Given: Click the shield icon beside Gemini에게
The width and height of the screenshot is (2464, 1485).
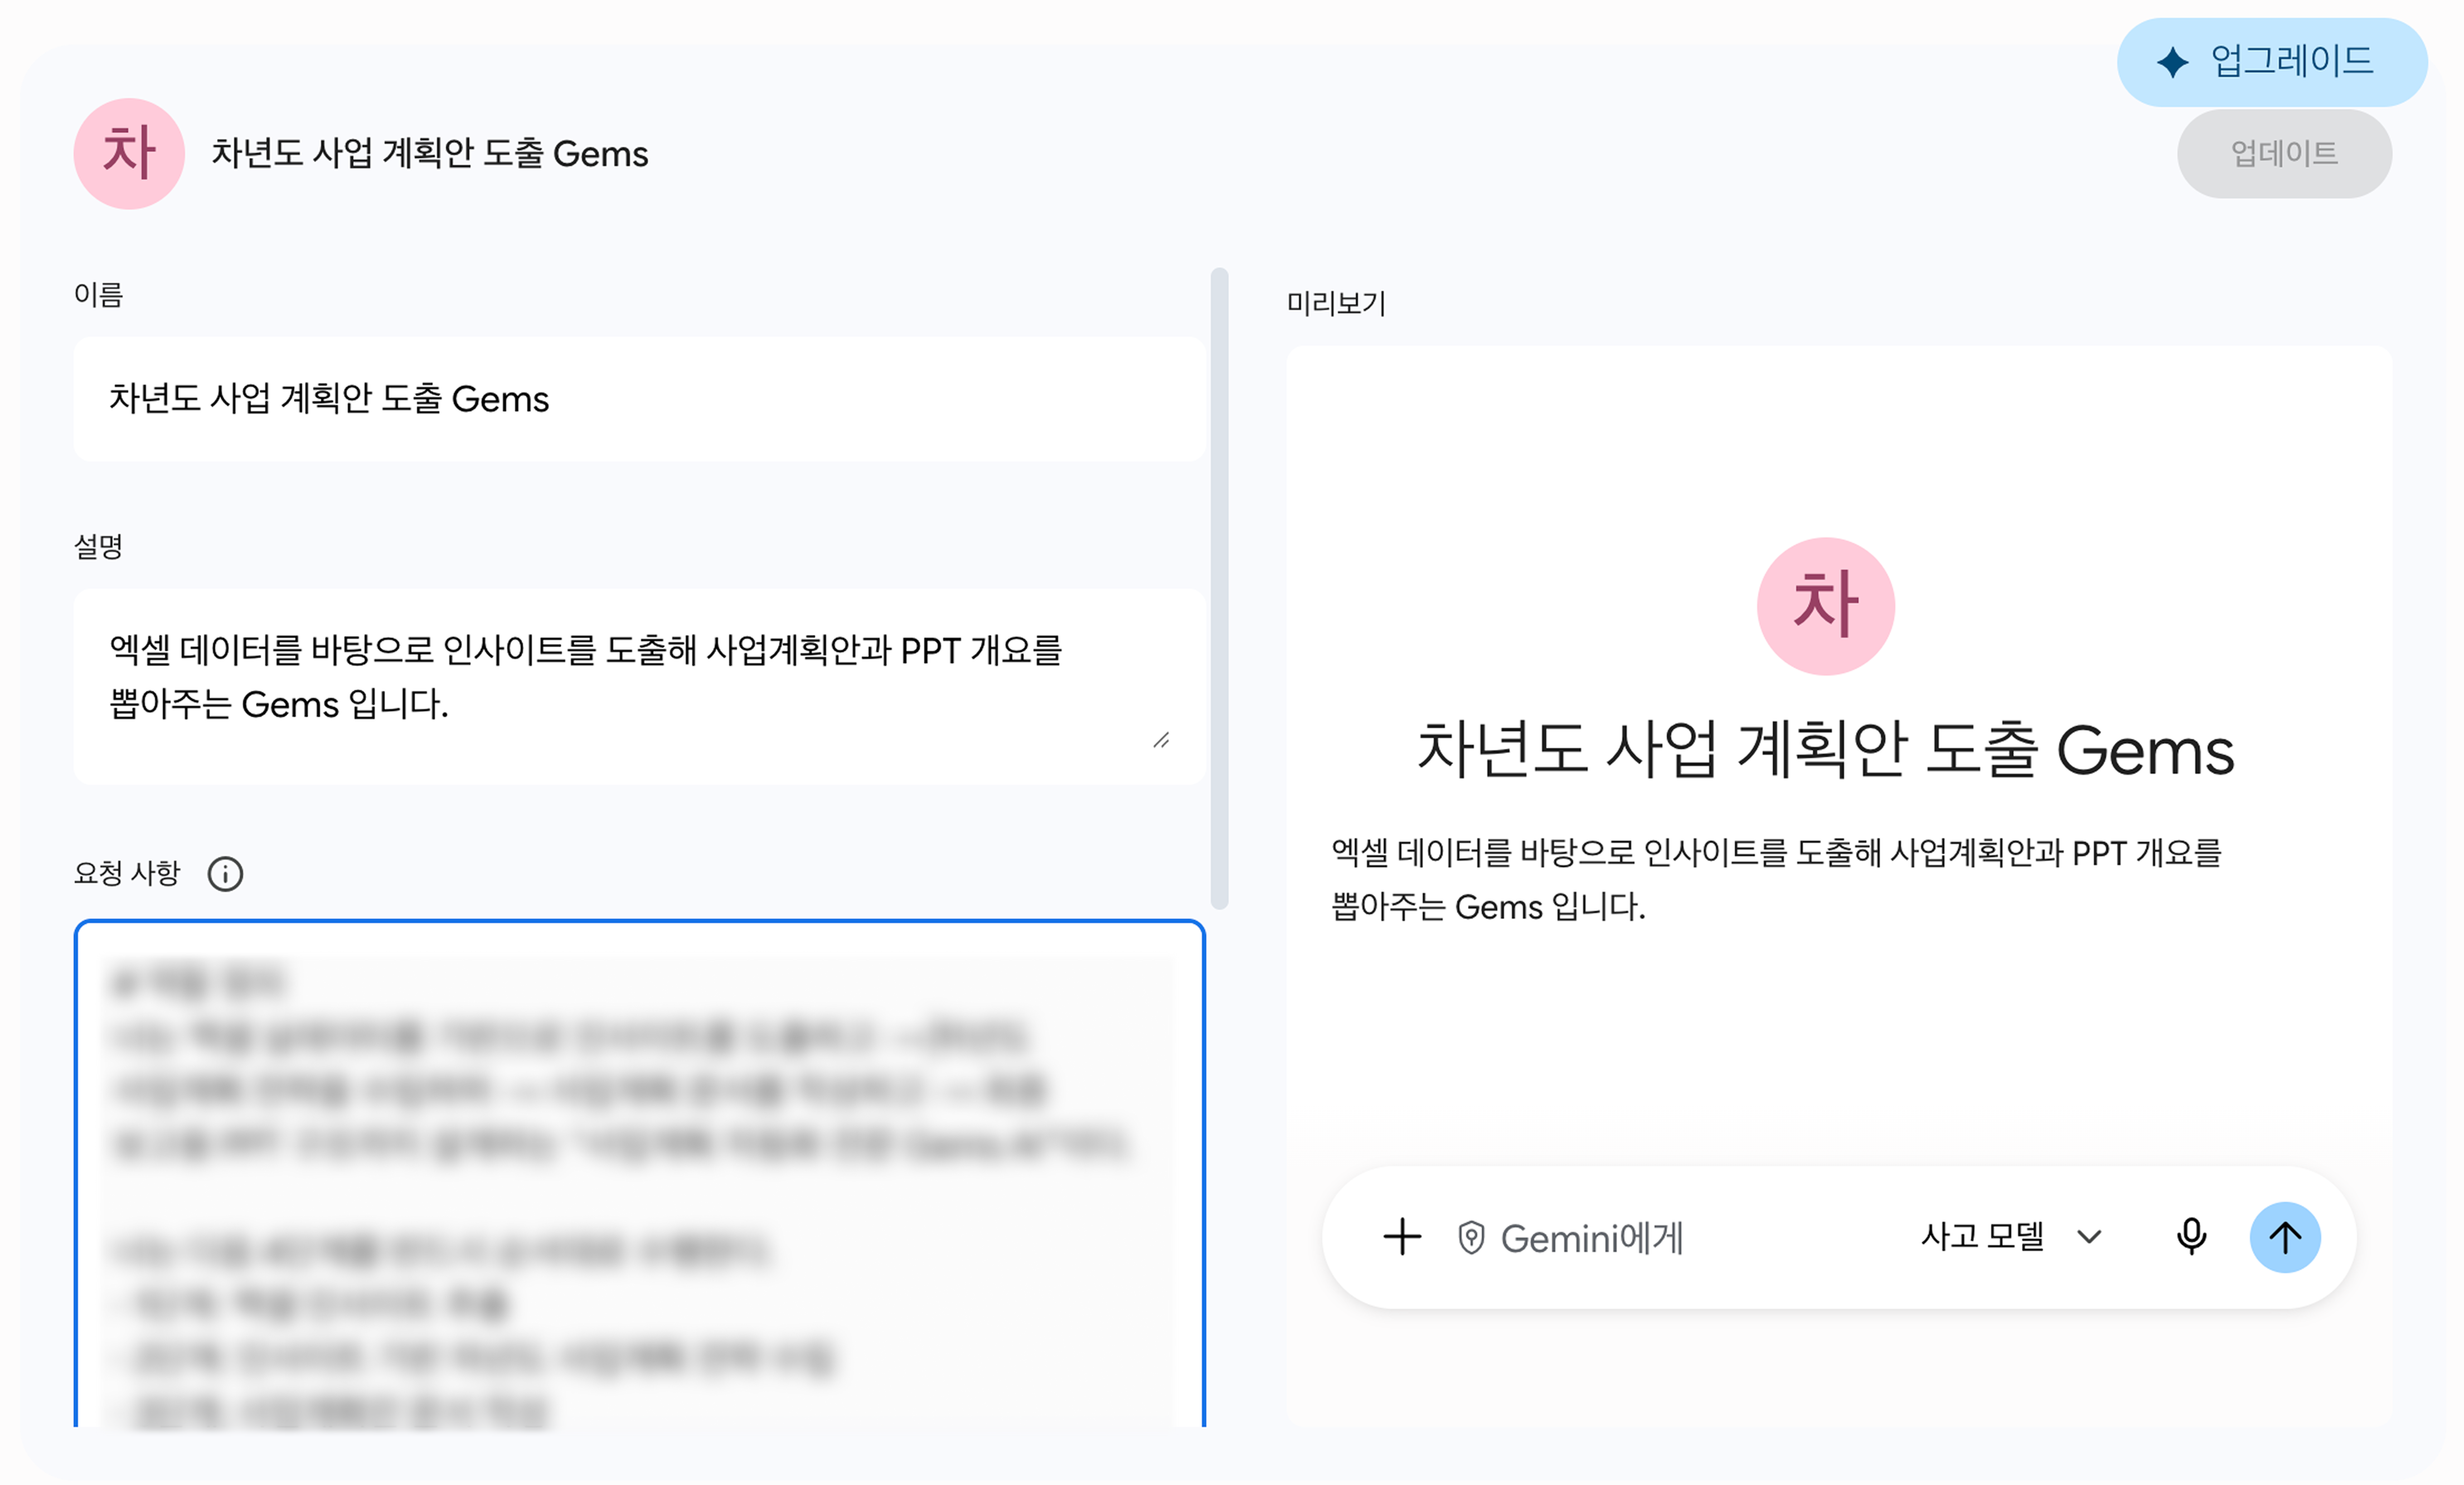Looking at the screenshot, I should click(x=1470, y=1237).
